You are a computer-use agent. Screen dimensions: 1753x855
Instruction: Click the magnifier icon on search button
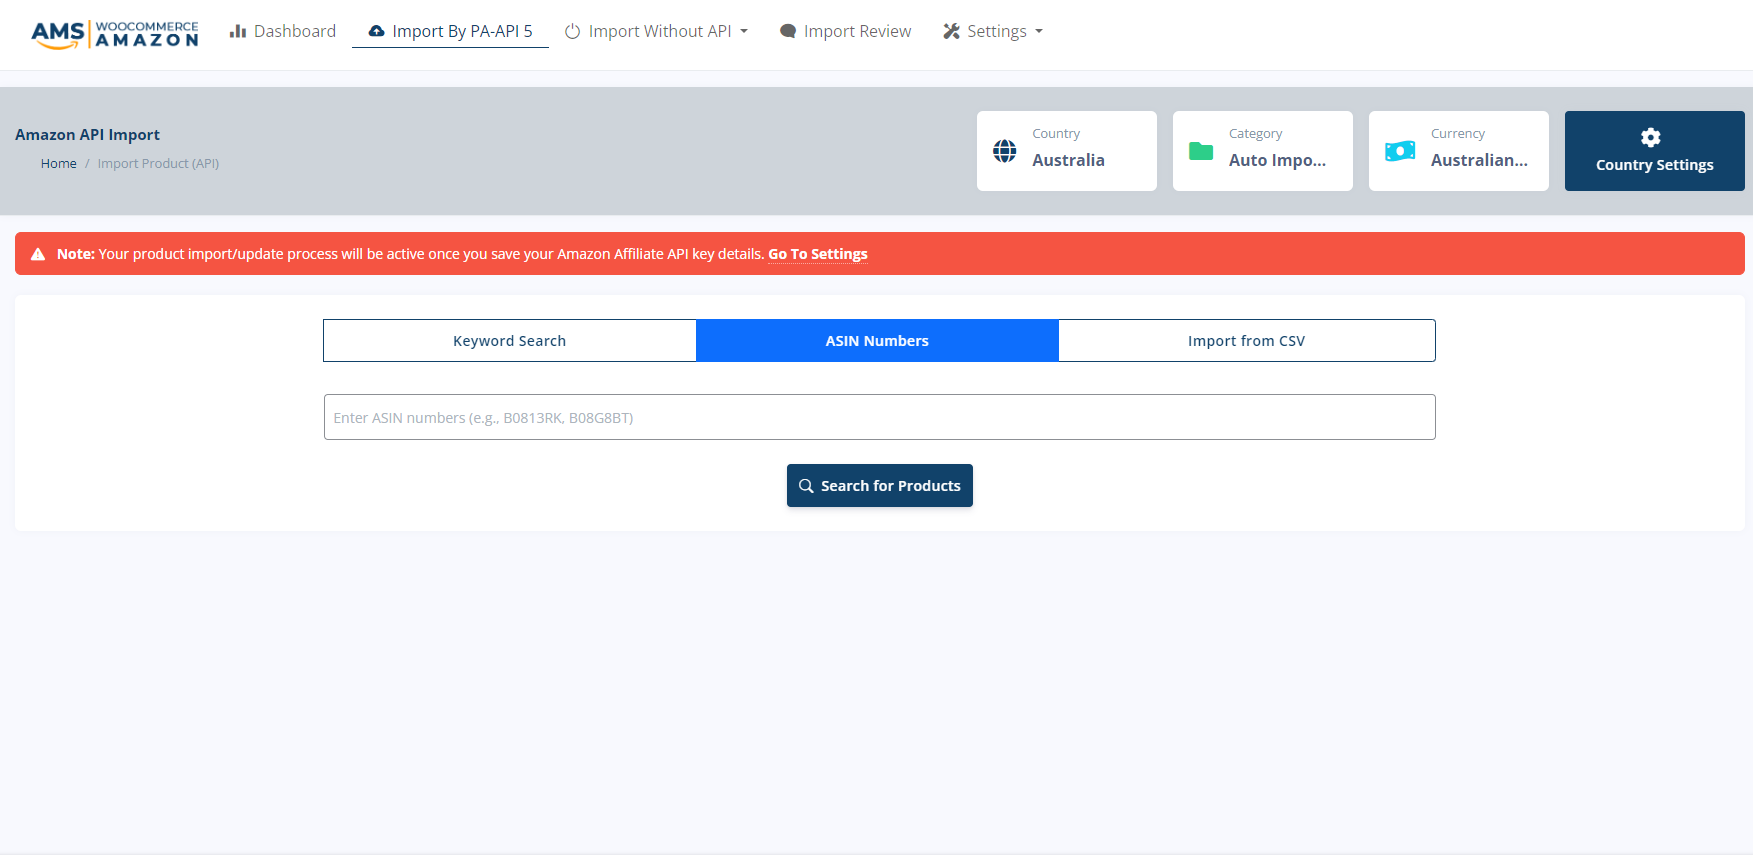806,486
